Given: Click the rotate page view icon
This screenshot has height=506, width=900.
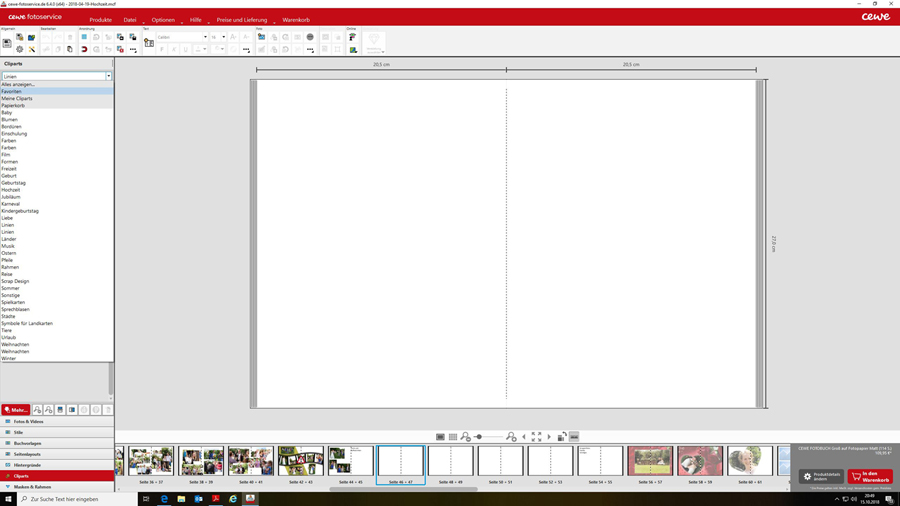Looking at the screenshot, I should [x=562, y=437].
